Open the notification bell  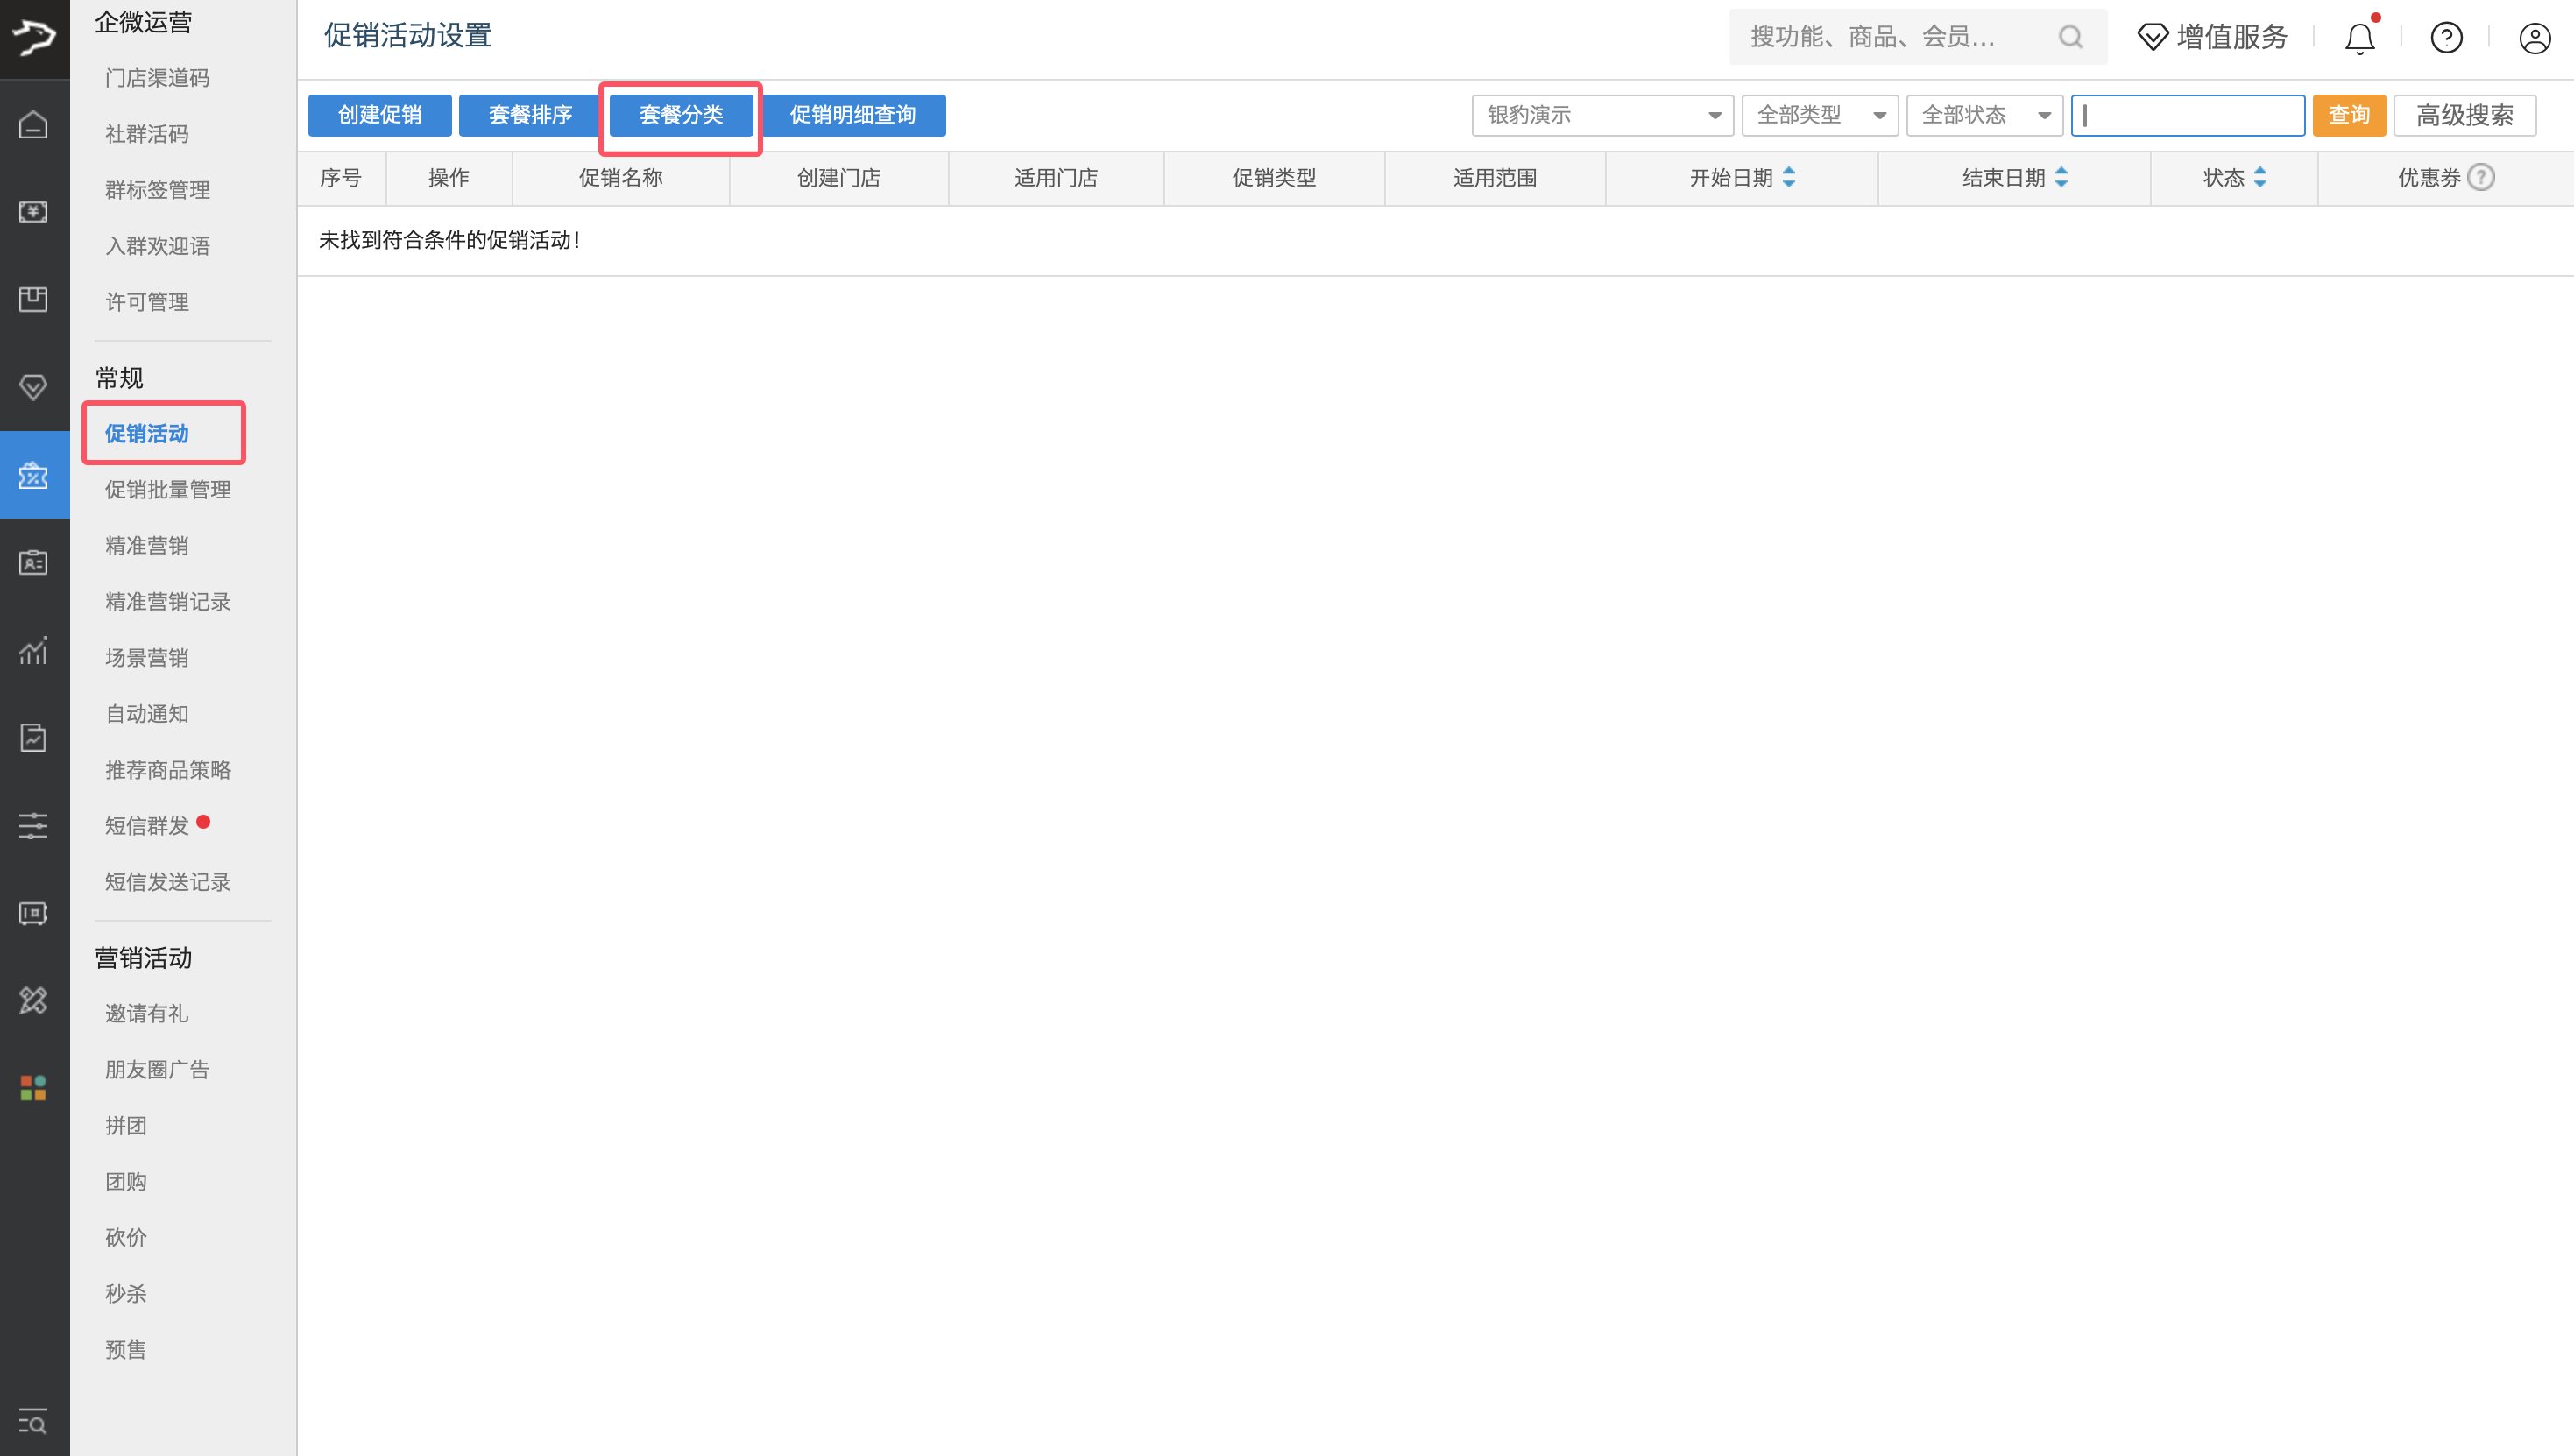[2359, 38]
